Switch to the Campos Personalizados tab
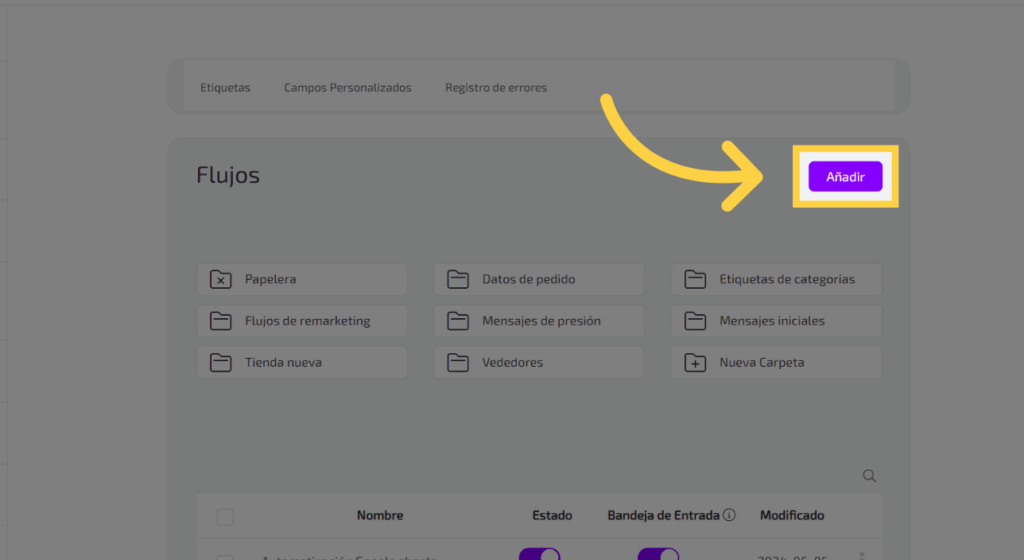The width and height of the screenshot is (1024, 560). point(347,88)
